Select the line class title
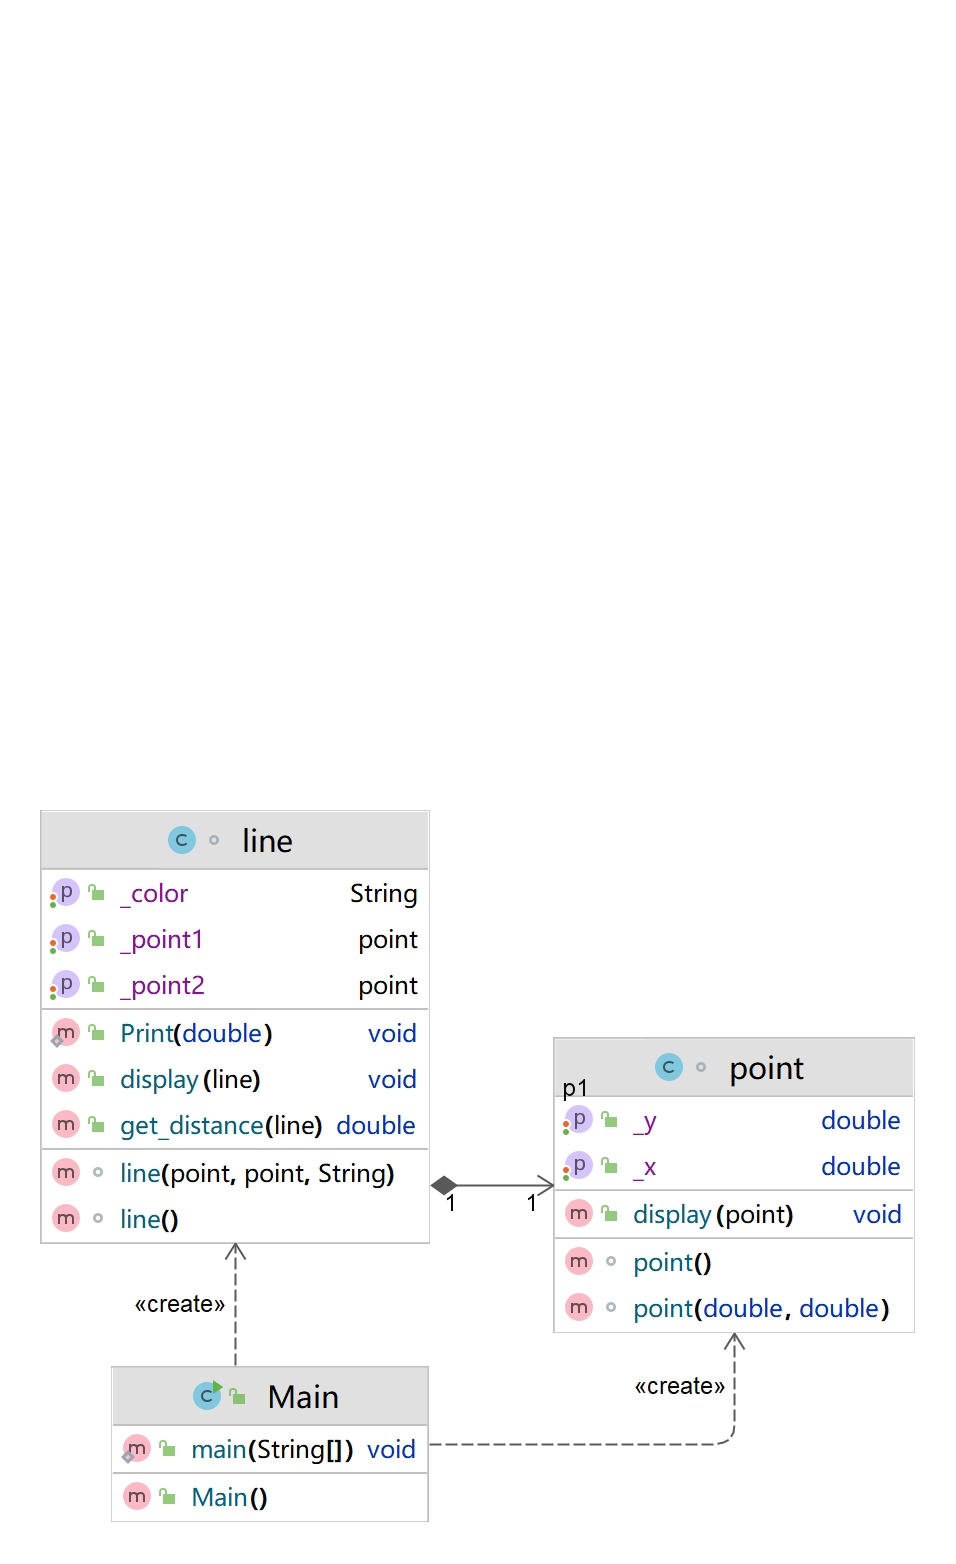 (267, 841)
